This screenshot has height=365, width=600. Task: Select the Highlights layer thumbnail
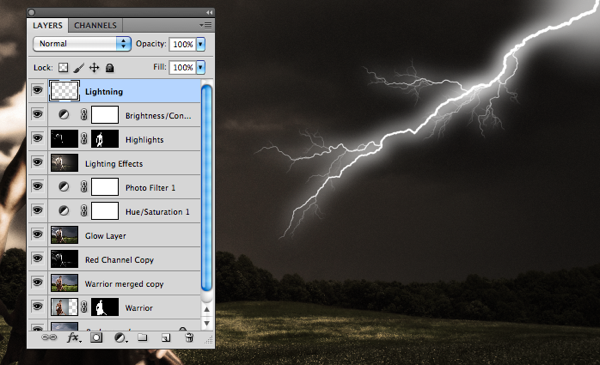click(64, 139)
